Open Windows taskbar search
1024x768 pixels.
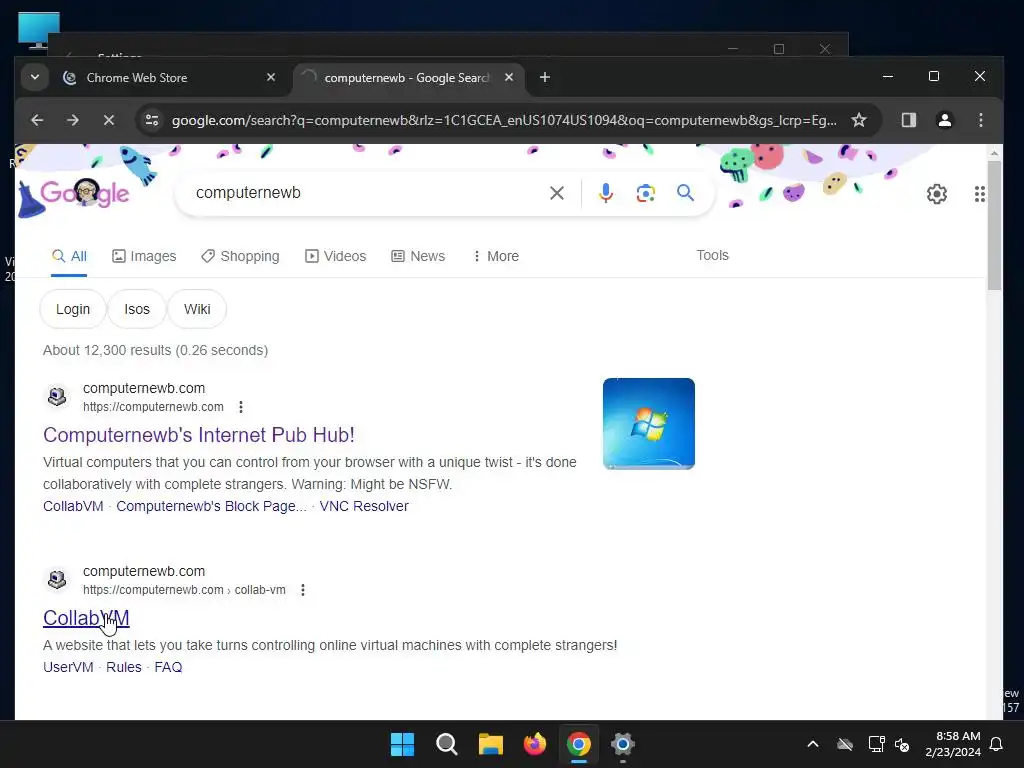pyautogui.click(x=447, y=744)
